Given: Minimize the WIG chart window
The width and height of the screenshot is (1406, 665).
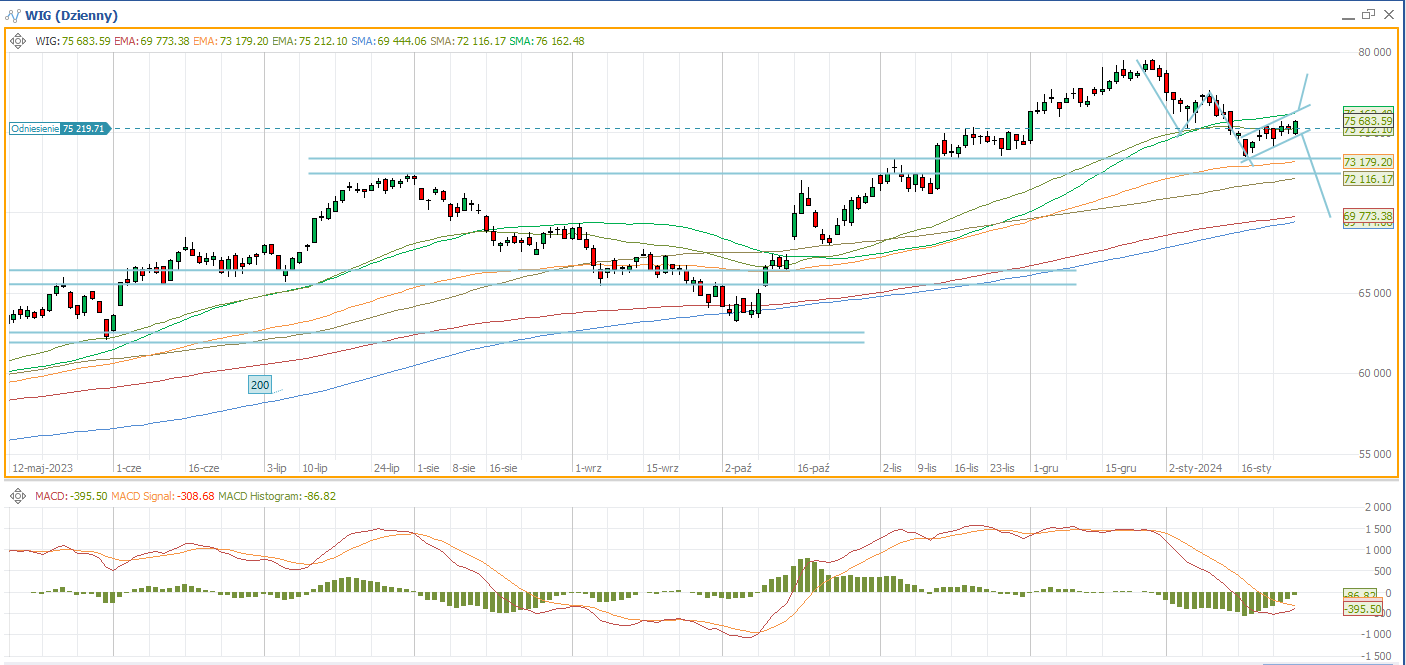Looking at the screenshot, I should pos(1347,14).
